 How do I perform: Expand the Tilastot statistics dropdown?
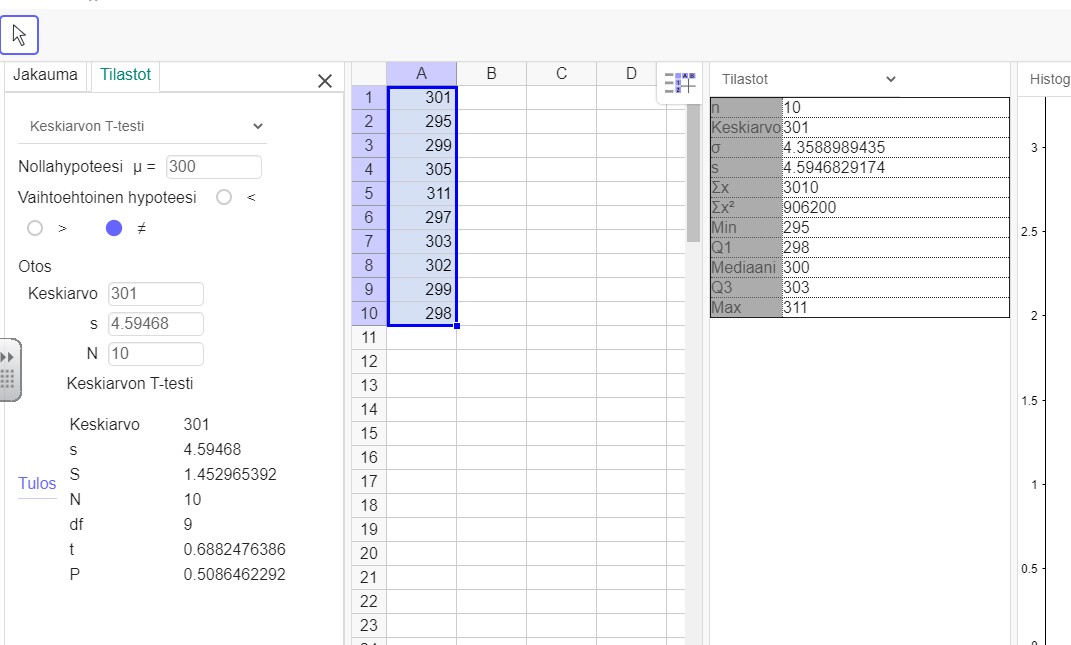(x=808, y=80)
